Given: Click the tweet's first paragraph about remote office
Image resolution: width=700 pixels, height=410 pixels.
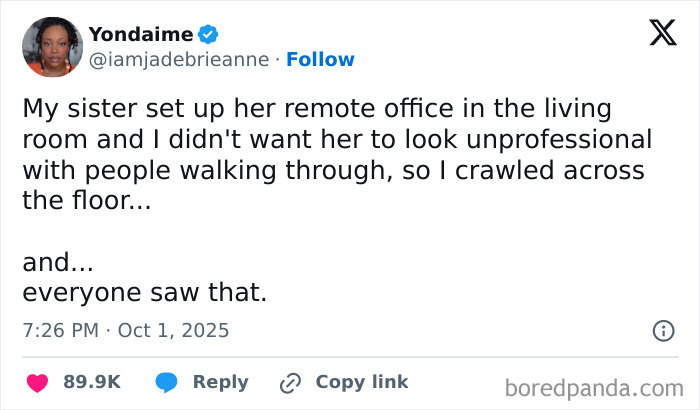Looking at the screenshot, I should click(x=336, y=153).
